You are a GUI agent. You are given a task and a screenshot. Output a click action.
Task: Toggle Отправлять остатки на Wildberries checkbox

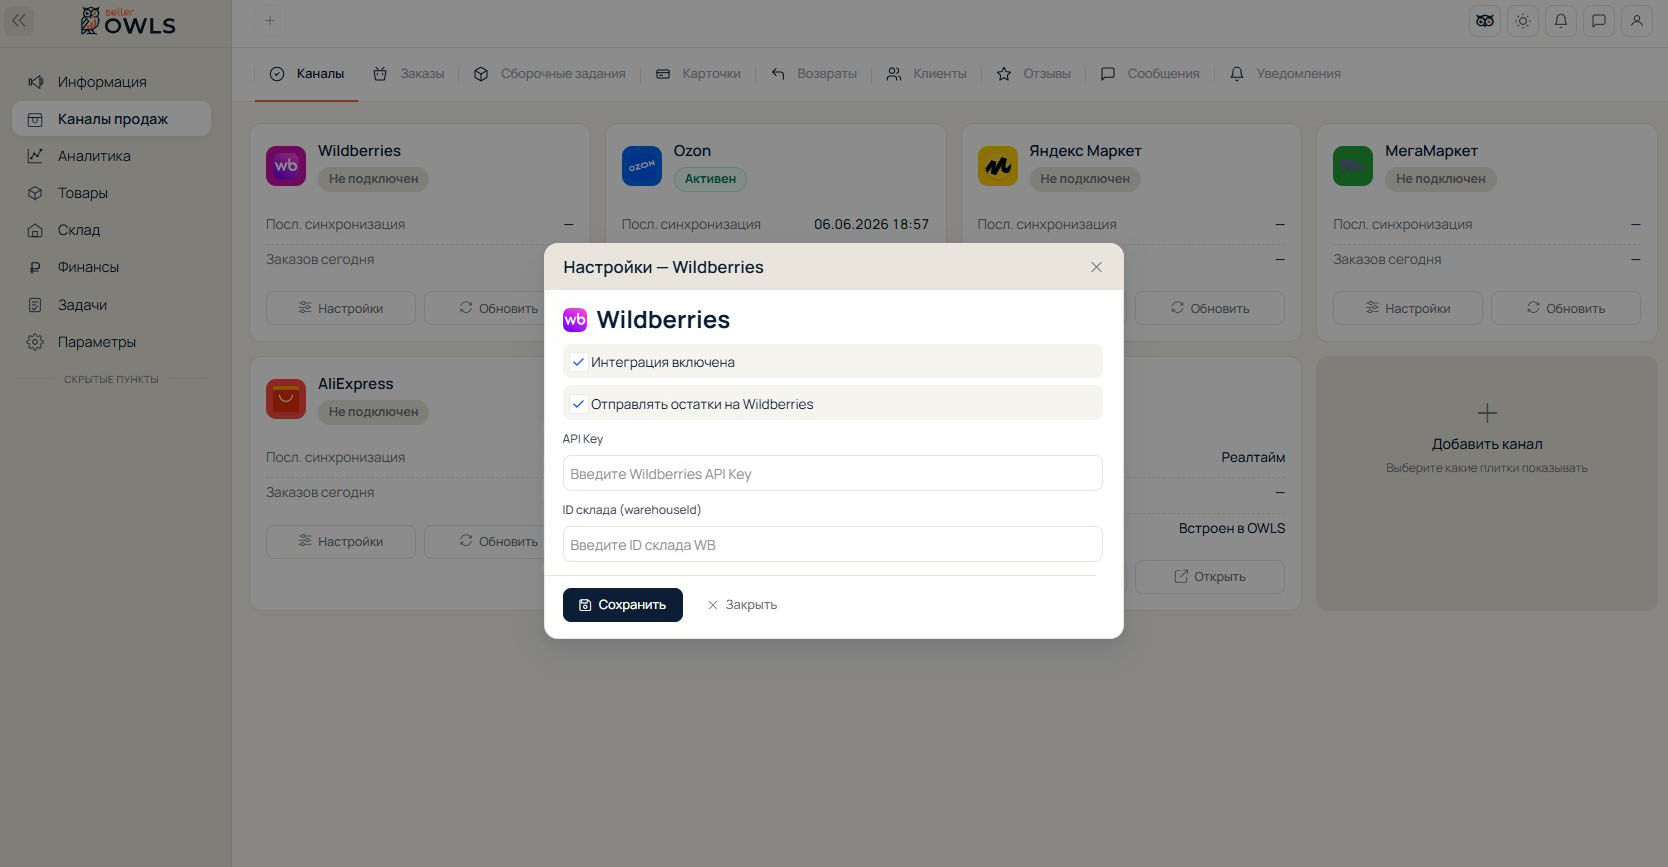click(578, 404)
